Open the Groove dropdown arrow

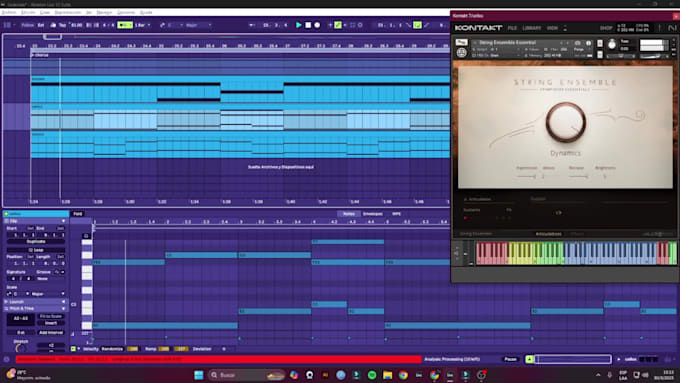pos(63,272)
